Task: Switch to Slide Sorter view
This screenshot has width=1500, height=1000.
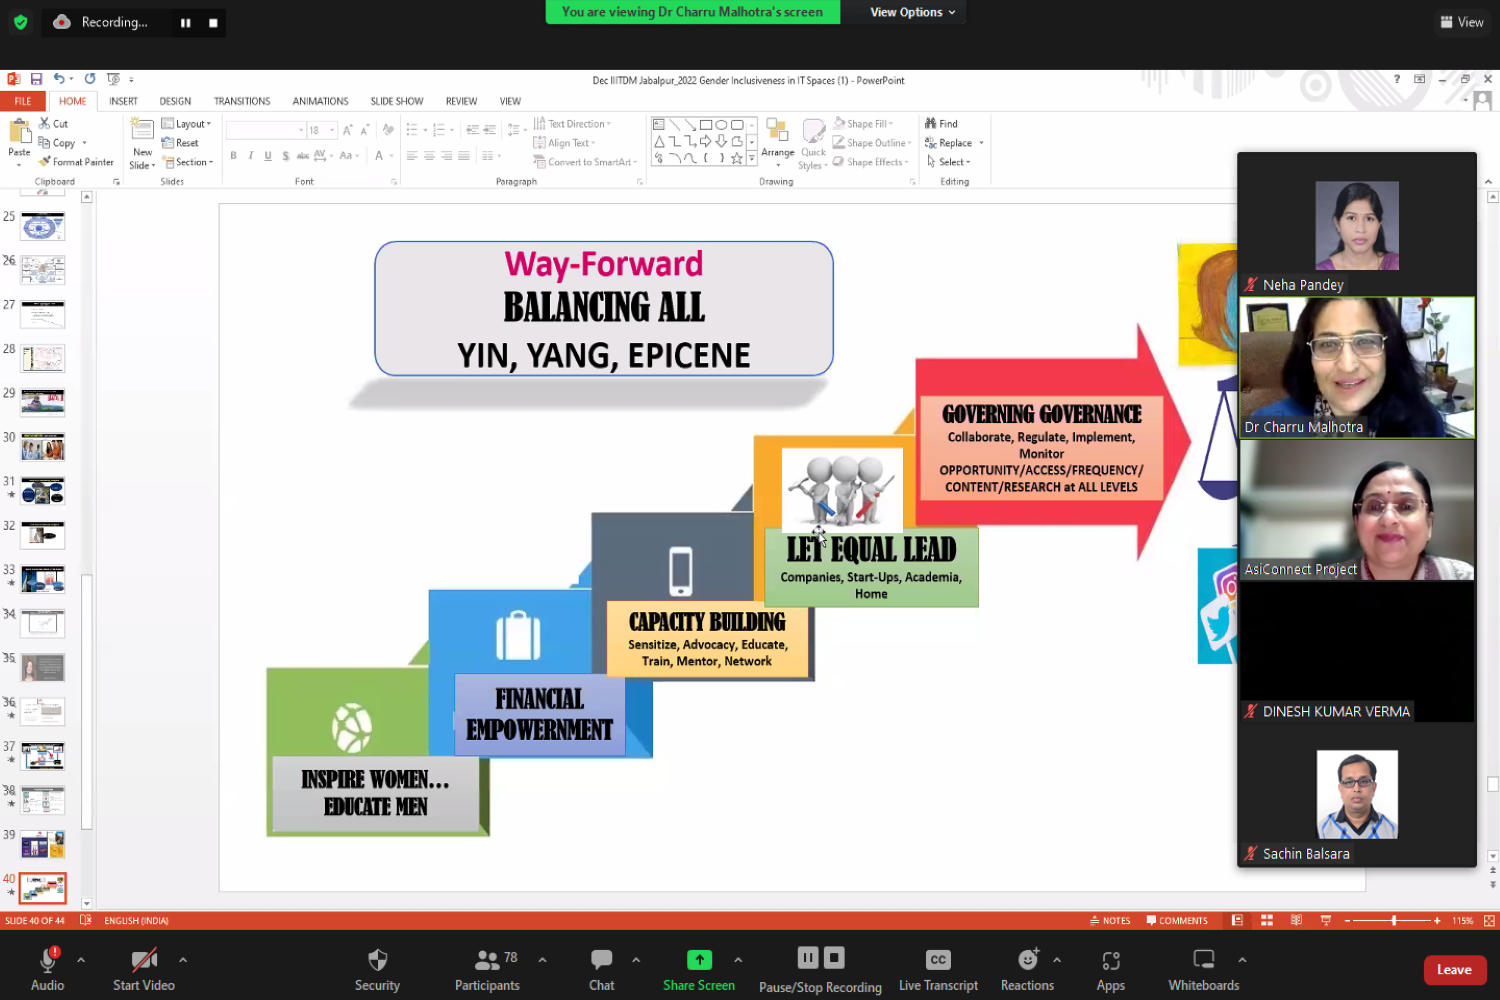Action: (1266, 921)
